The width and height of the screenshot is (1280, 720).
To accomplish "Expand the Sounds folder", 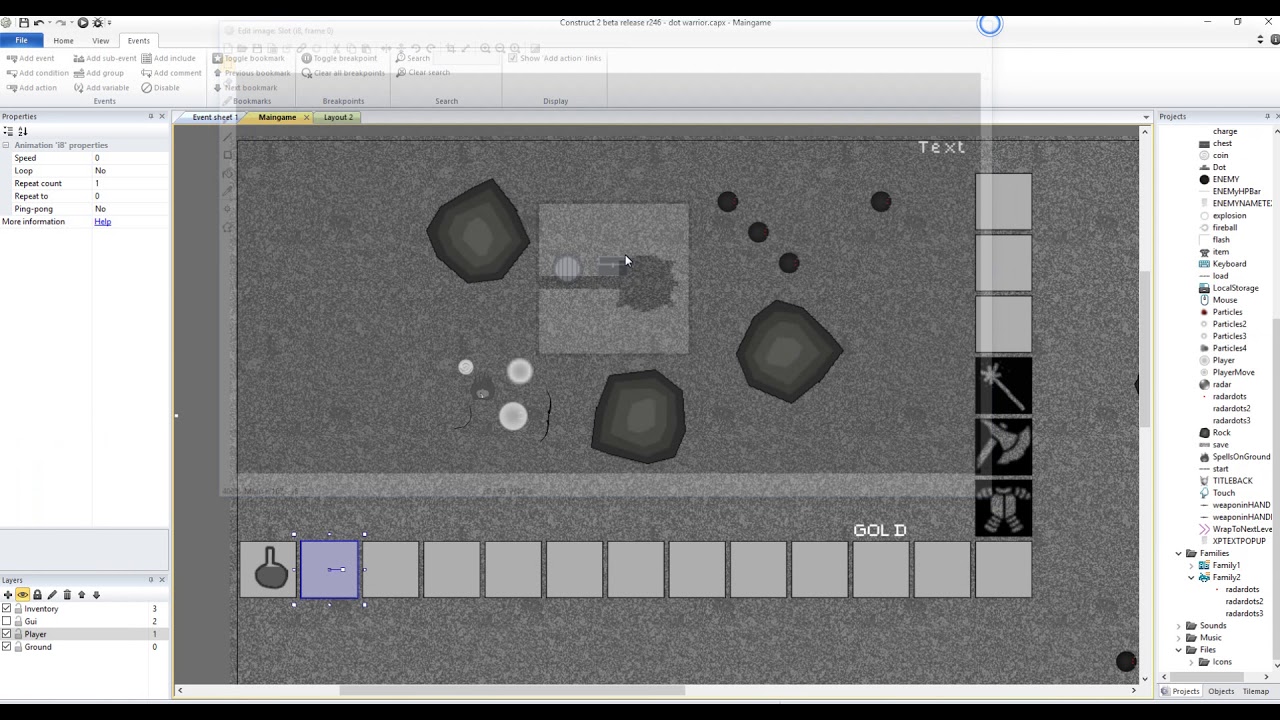I will tap(1178, 626).
